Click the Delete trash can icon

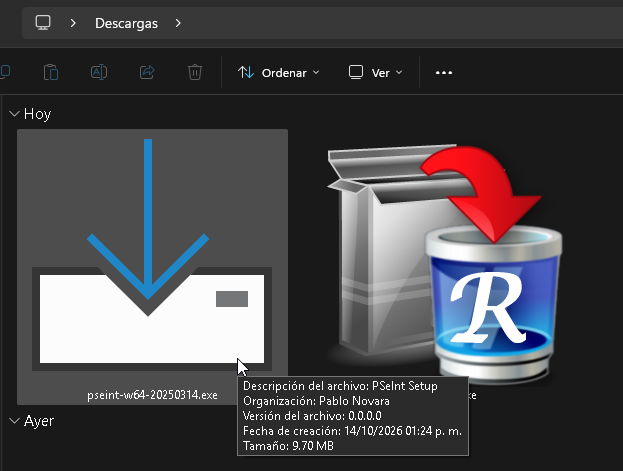point(195,72)
